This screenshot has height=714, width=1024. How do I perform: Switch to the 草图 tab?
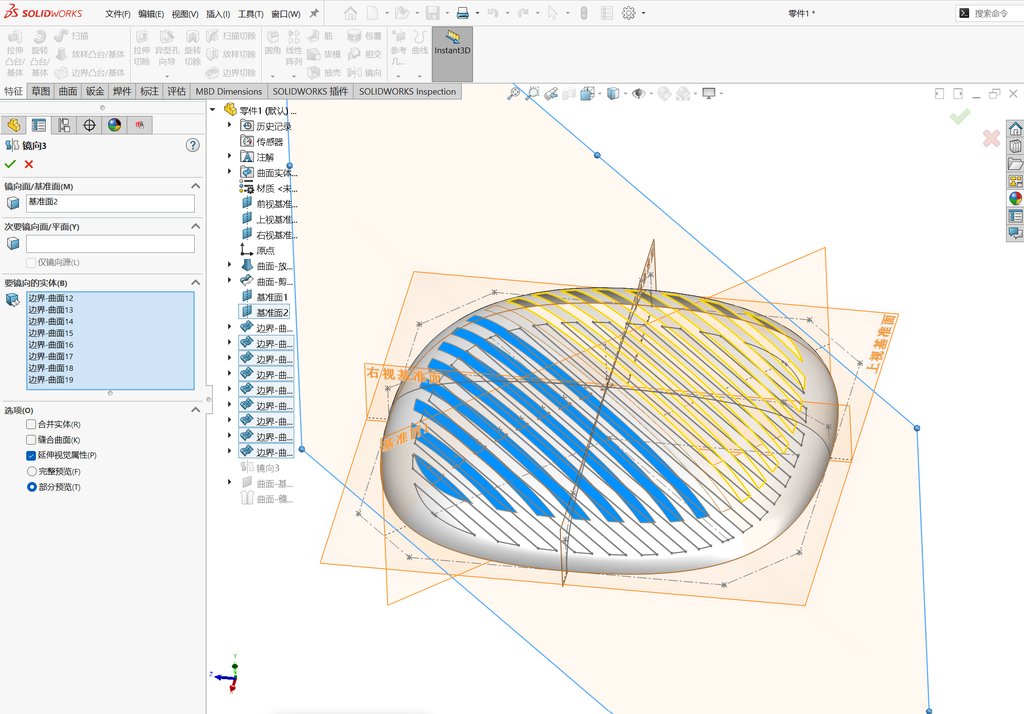pyautogui.click(x=40, y=91)
